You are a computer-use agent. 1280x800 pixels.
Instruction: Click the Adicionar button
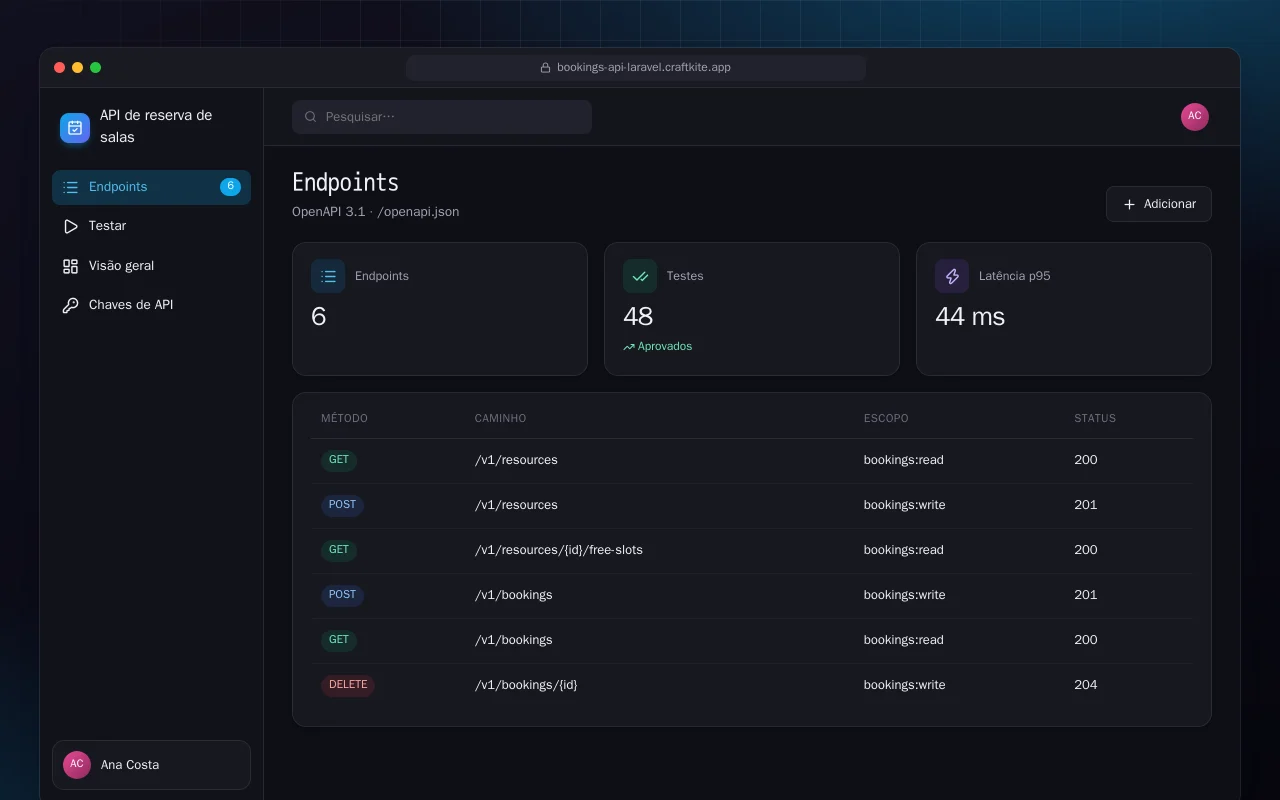coord(1159,204)
